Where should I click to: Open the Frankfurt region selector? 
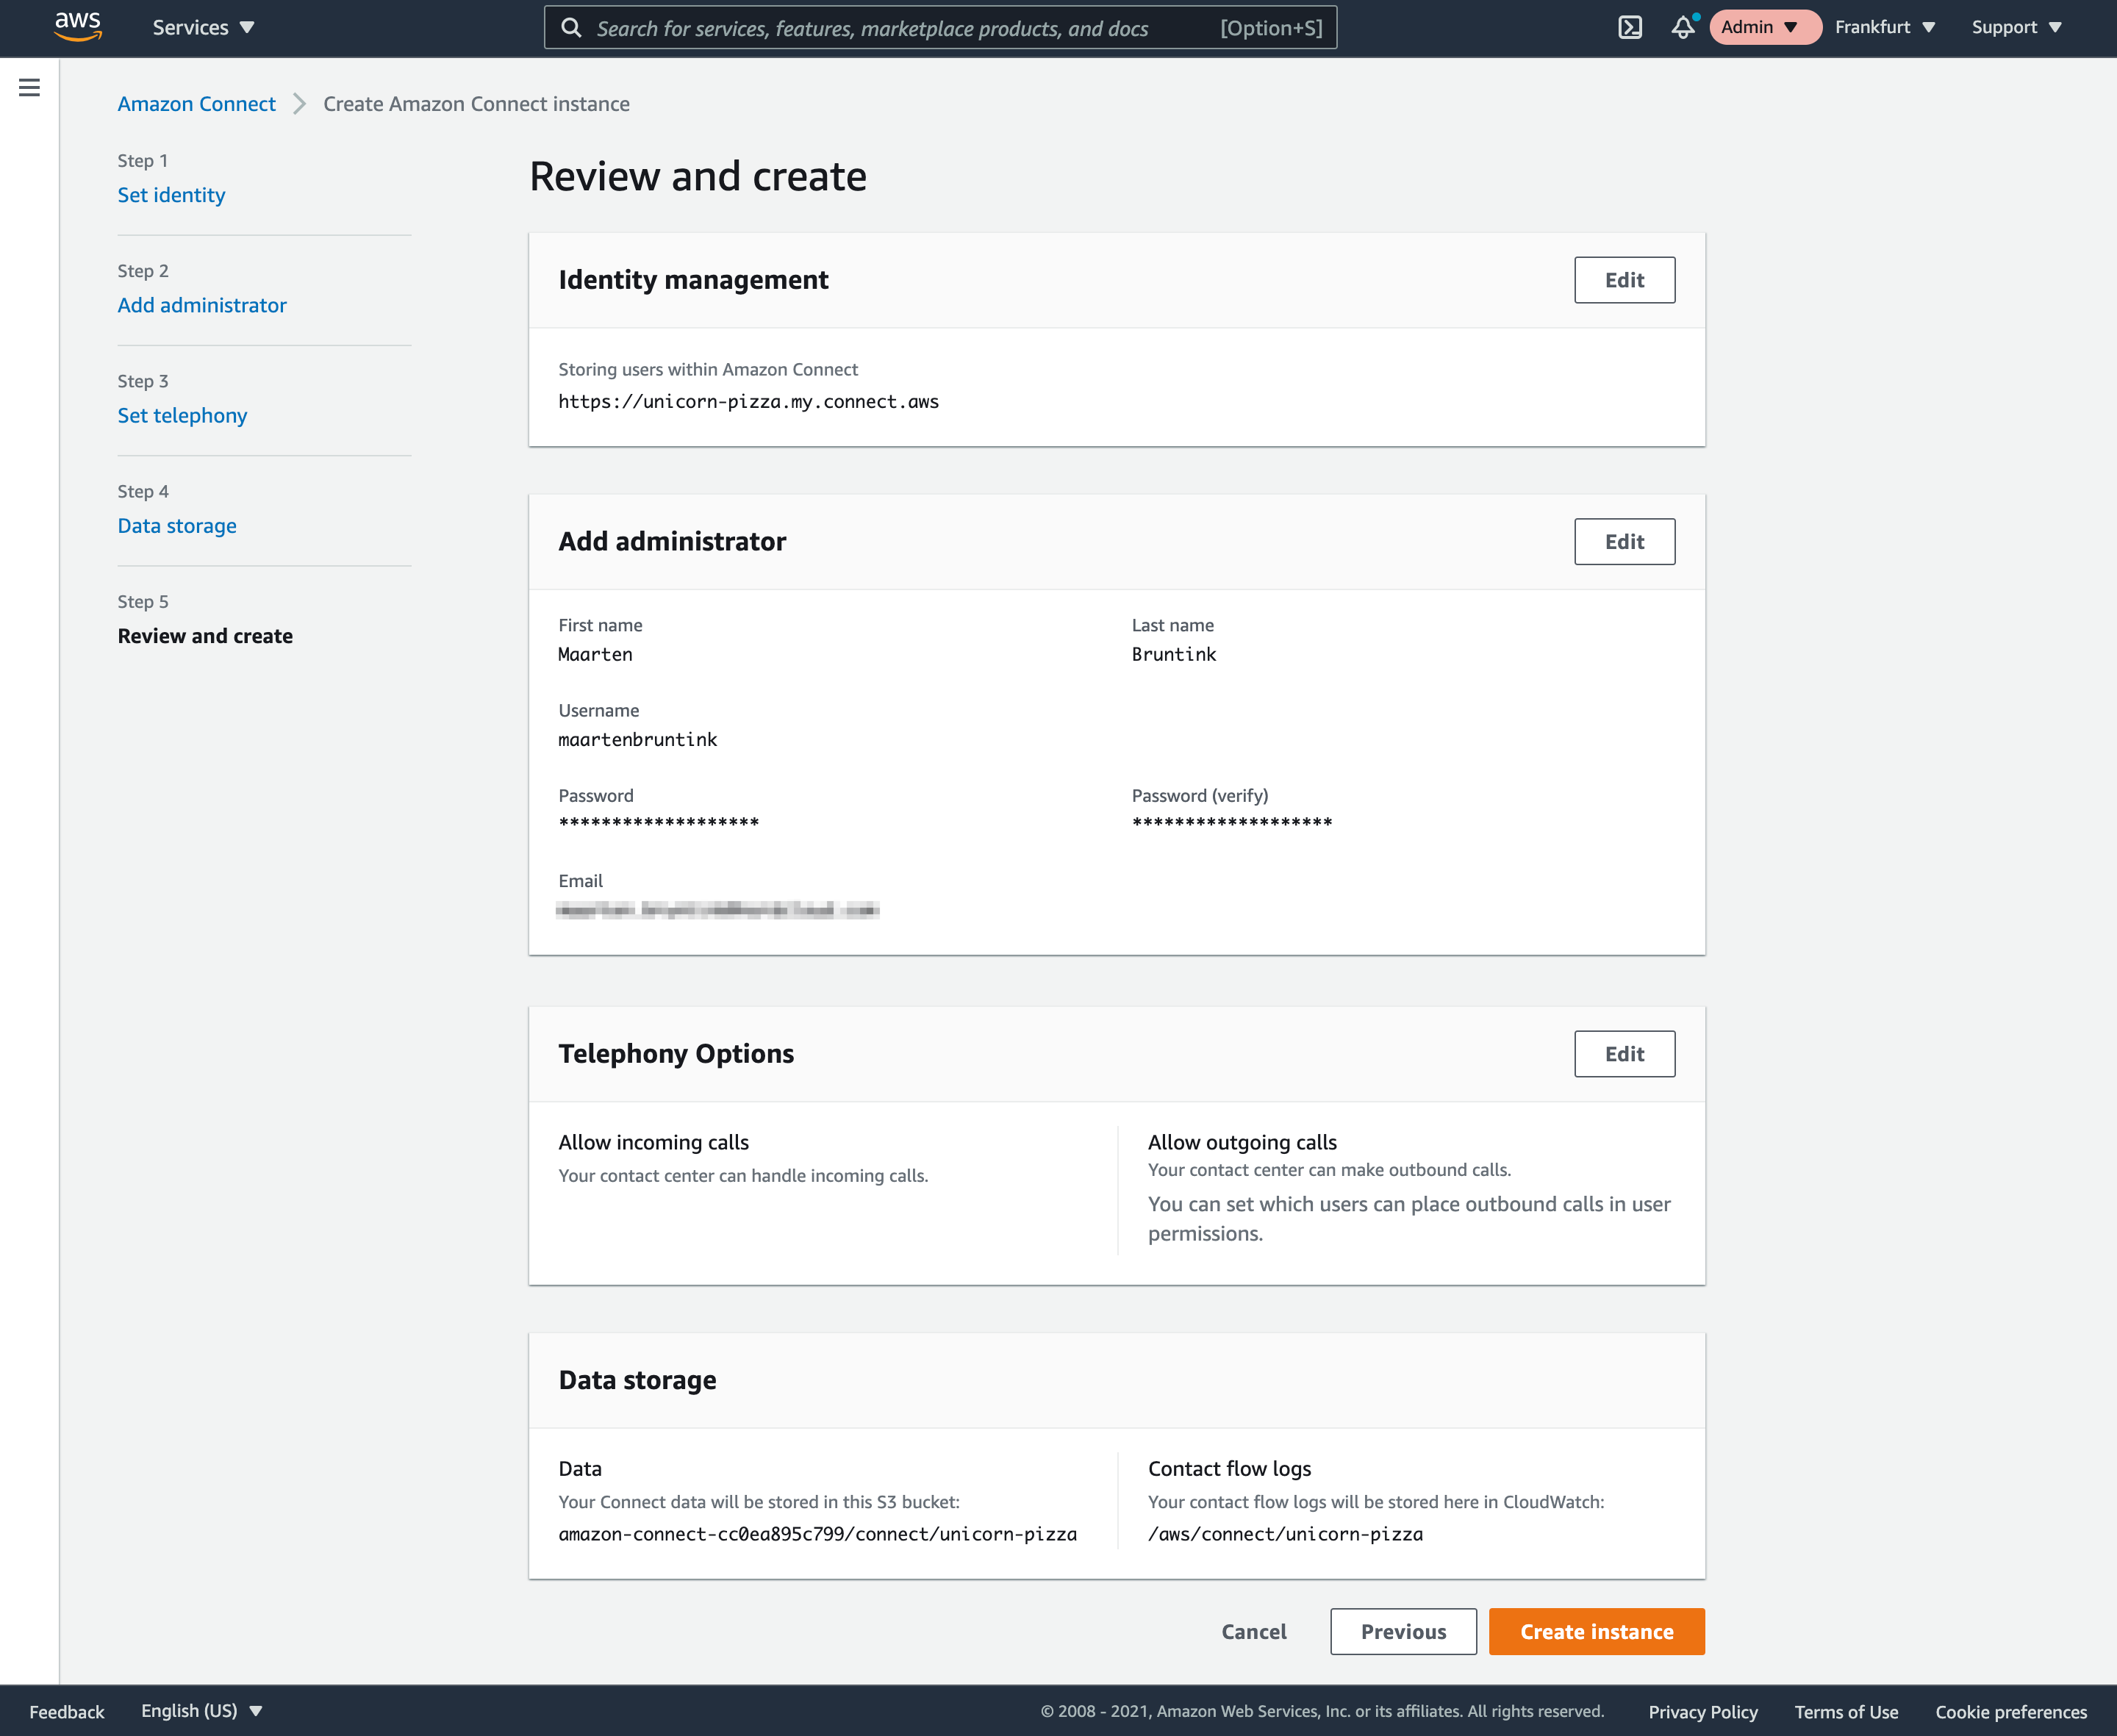tap(1885, 27)
